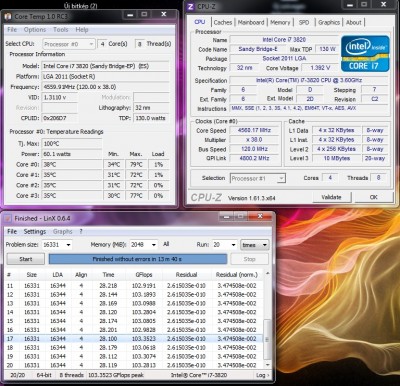Click the Intel Core i7 logo

point(365,53)
